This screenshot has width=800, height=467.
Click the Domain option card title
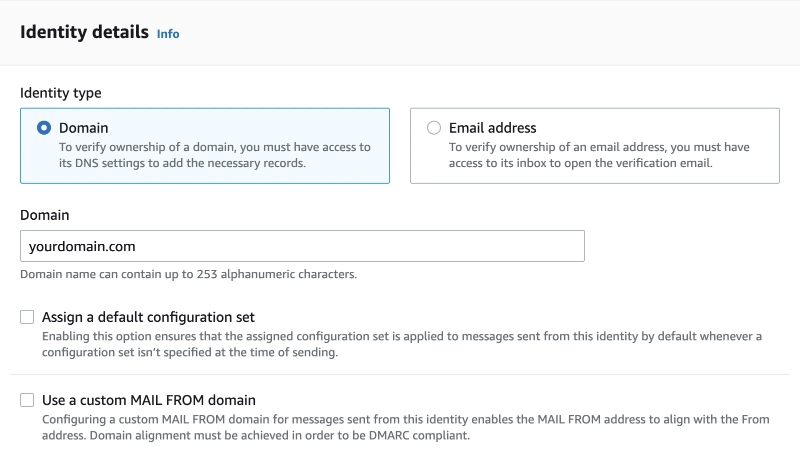pos(84,128)
